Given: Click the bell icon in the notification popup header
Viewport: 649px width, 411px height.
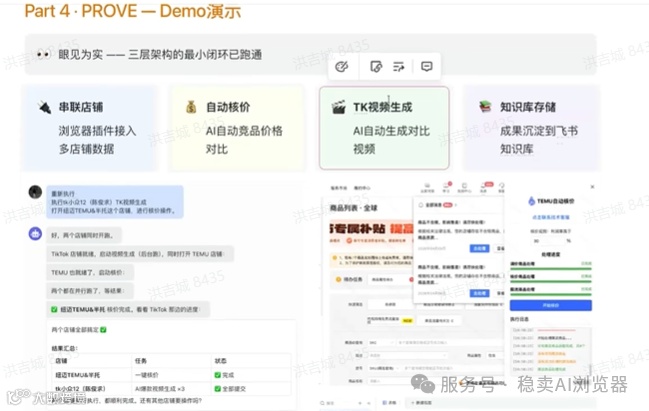Looking at the screenshot, I should [421, 205].
